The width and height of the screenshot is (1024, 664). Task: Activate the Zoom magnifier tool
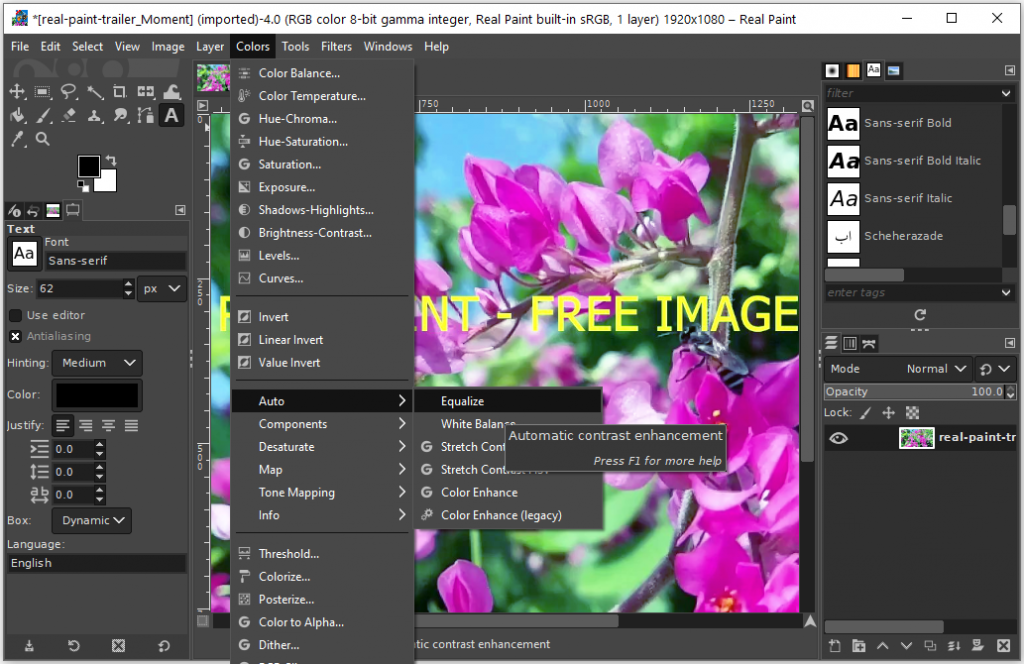(43, 140)
